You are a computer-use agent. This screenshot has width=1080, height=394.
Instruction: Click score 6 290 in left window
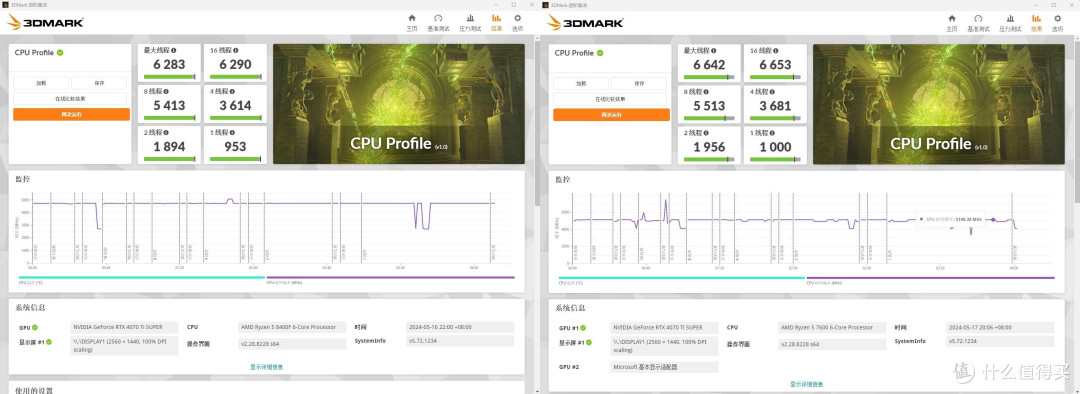tap(235, 65)
